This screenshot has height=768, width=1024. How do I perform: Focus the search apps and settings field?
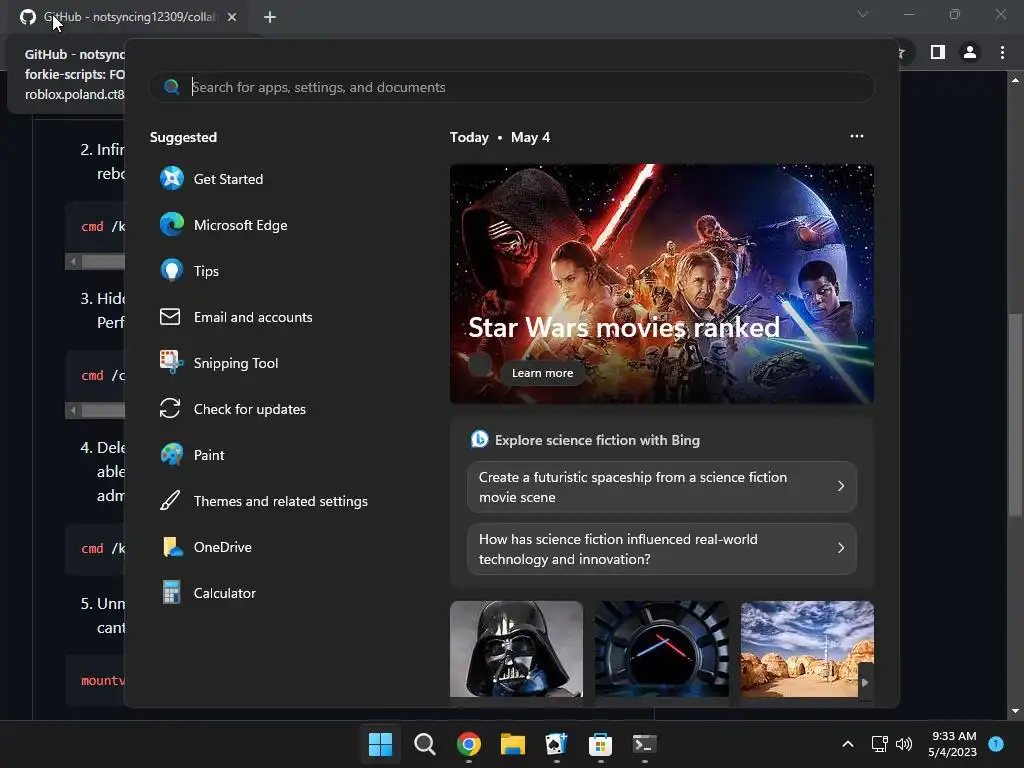coord(511,87)
